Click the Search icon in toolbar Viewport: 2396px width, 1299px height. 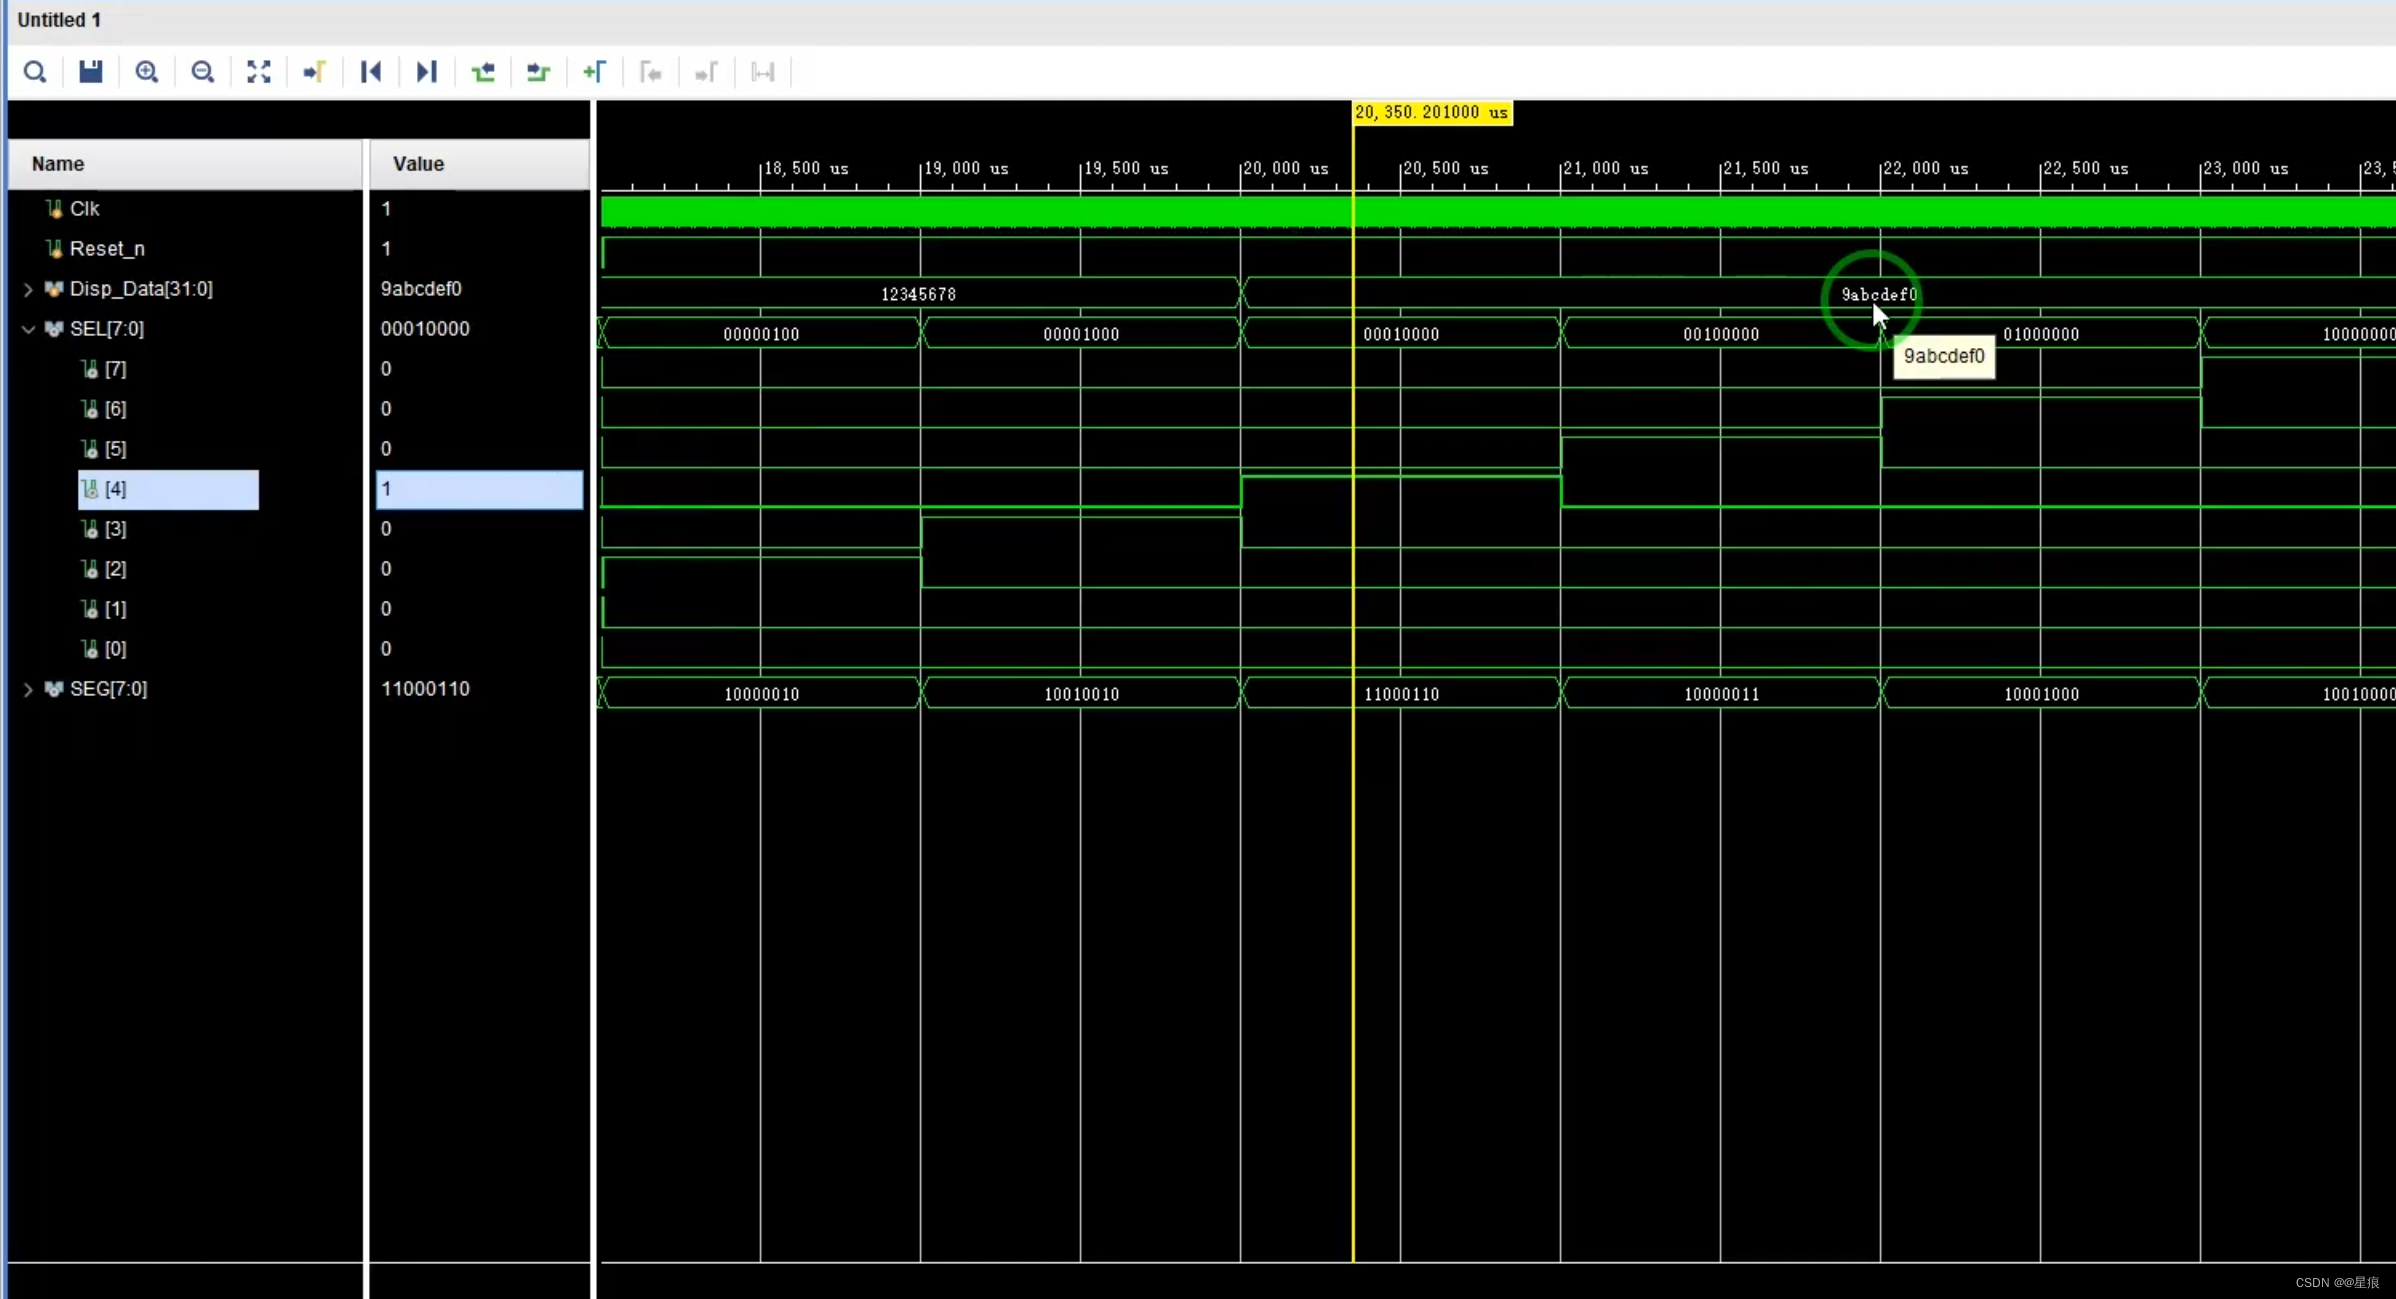pyautogui.click(x=35, y=72)
